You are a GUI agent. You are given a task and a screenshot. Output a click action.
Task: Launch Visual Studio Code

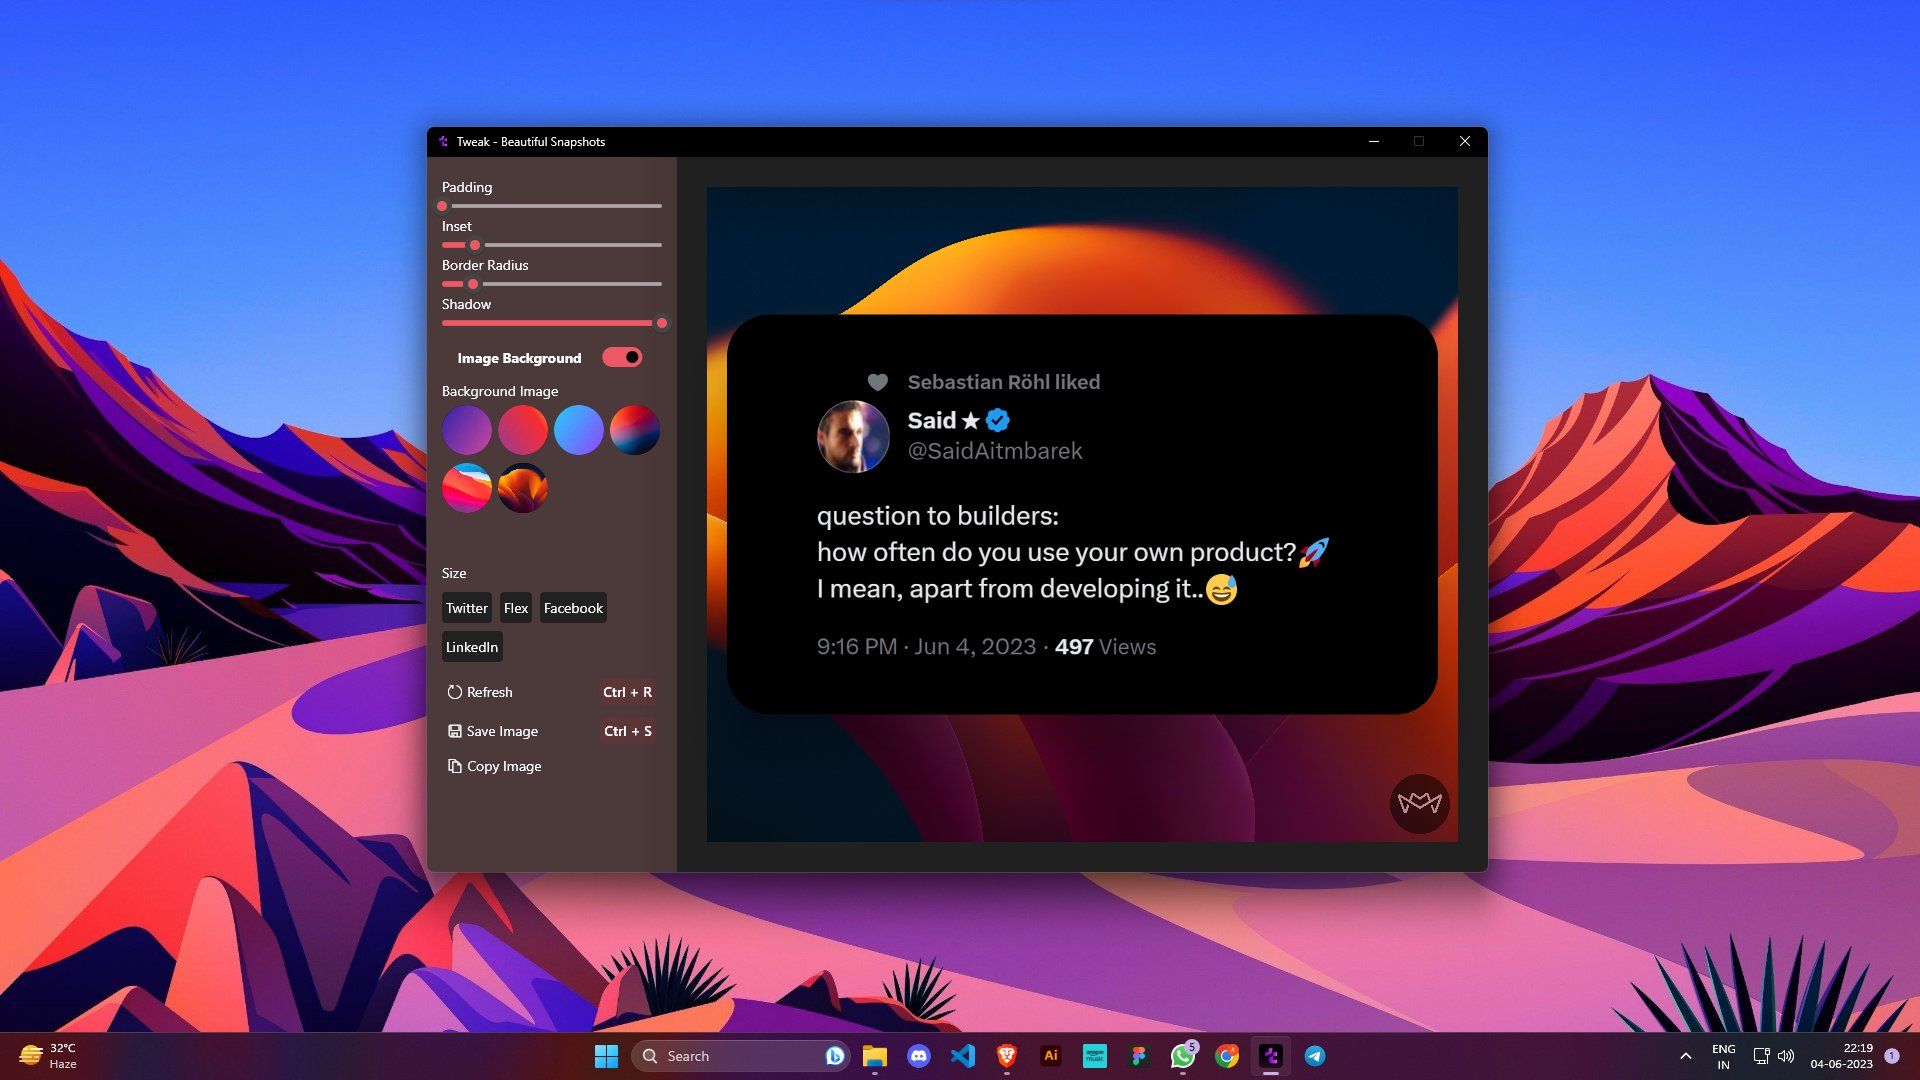963,1055
